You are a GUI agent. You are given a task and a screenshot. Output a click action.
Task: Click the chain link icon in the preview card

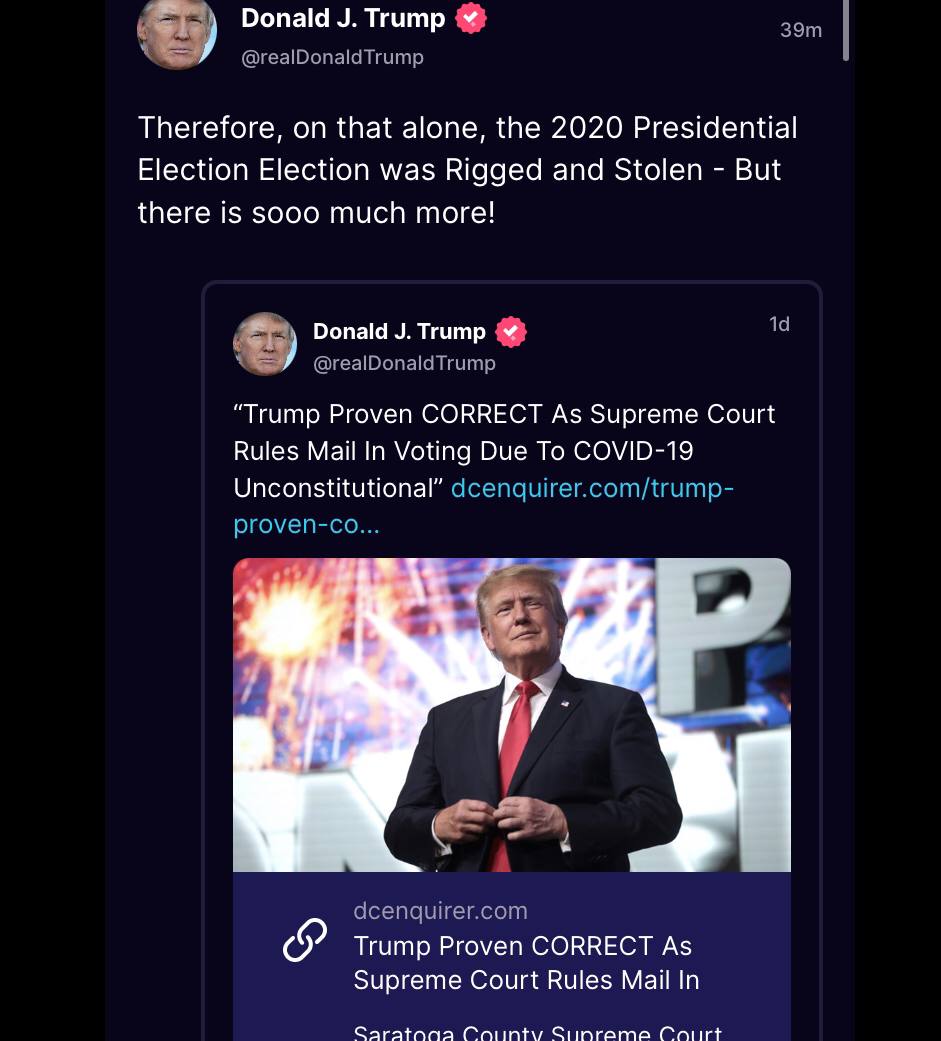pos(305,940)
